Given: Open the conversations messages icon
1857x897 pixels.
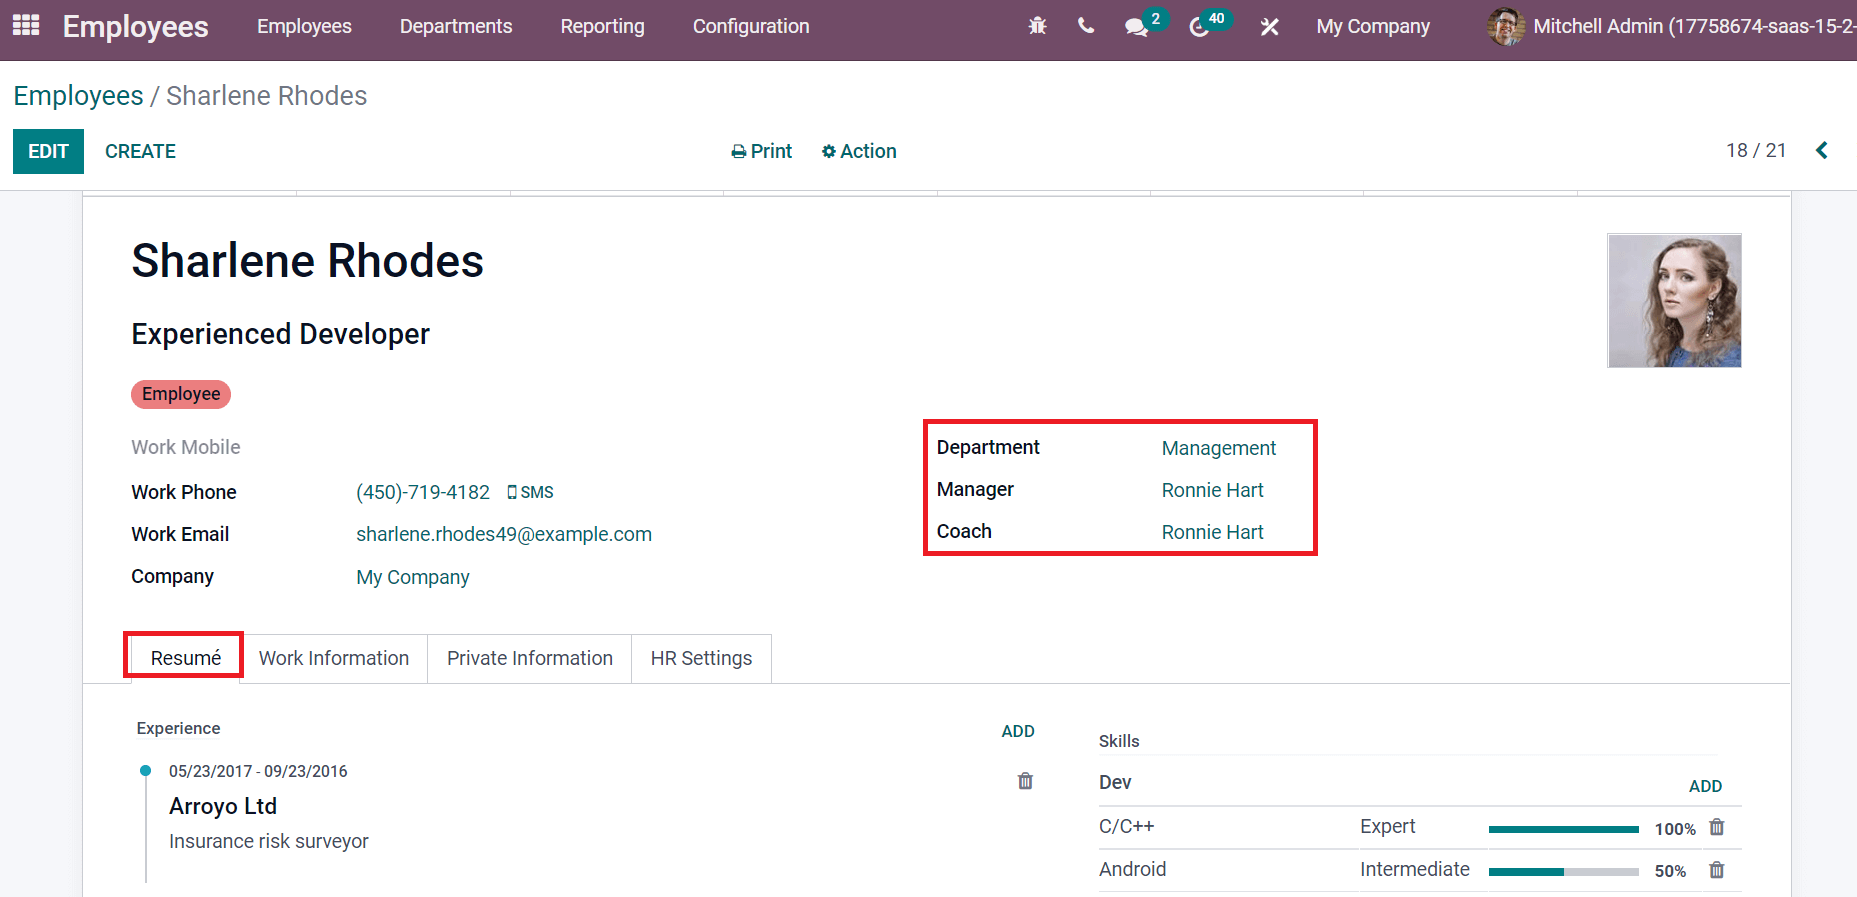Looking at the screenshot, I should tap(1137, 27).
